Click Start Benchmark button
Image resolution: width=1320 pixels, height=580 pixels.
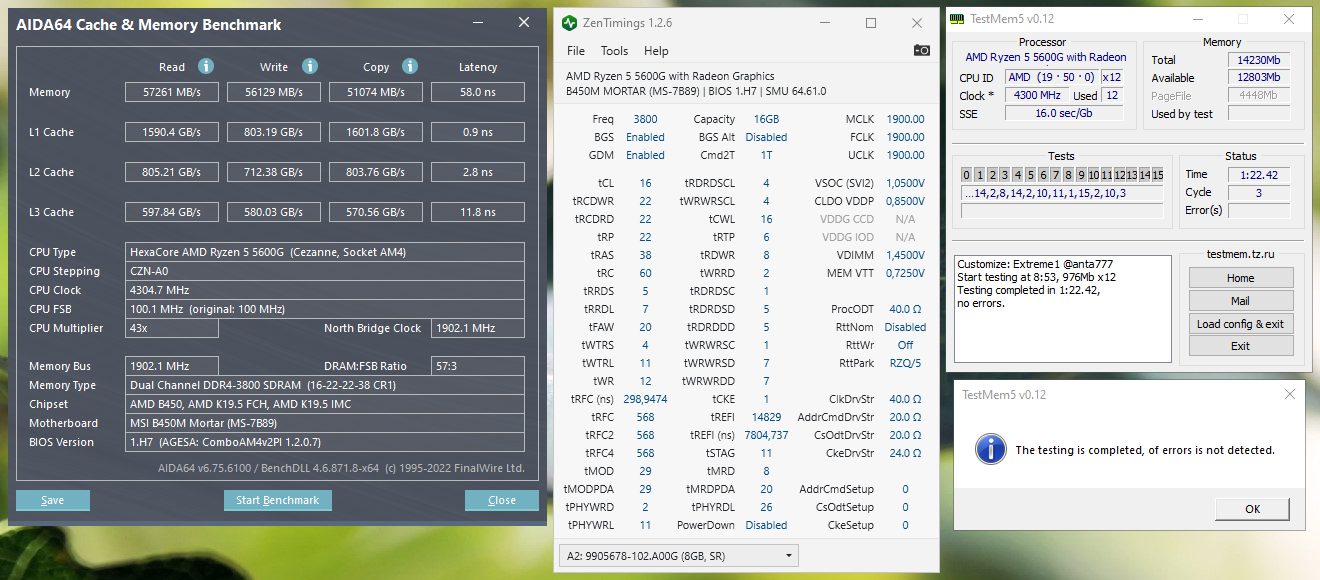[x=277, y=500]
